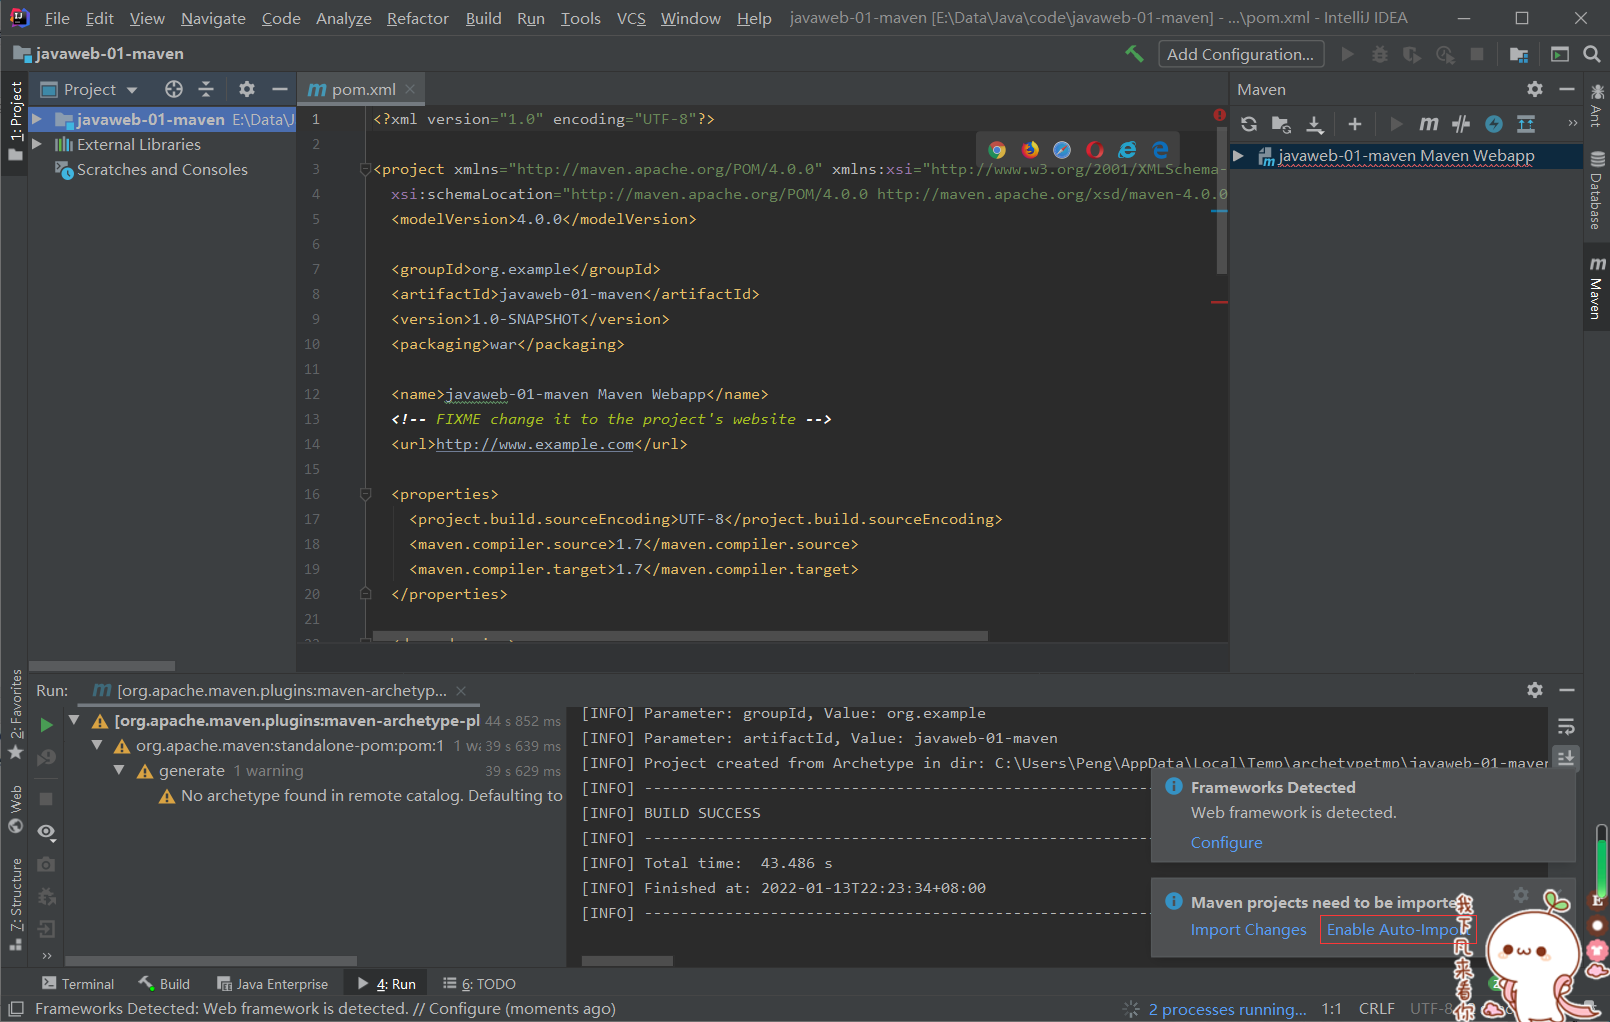Image resolution: width=1610 pixels, height=1022 pixels.
Task: Click the editor's horizontal scrollbar
Action: click(x=680, y=636)
